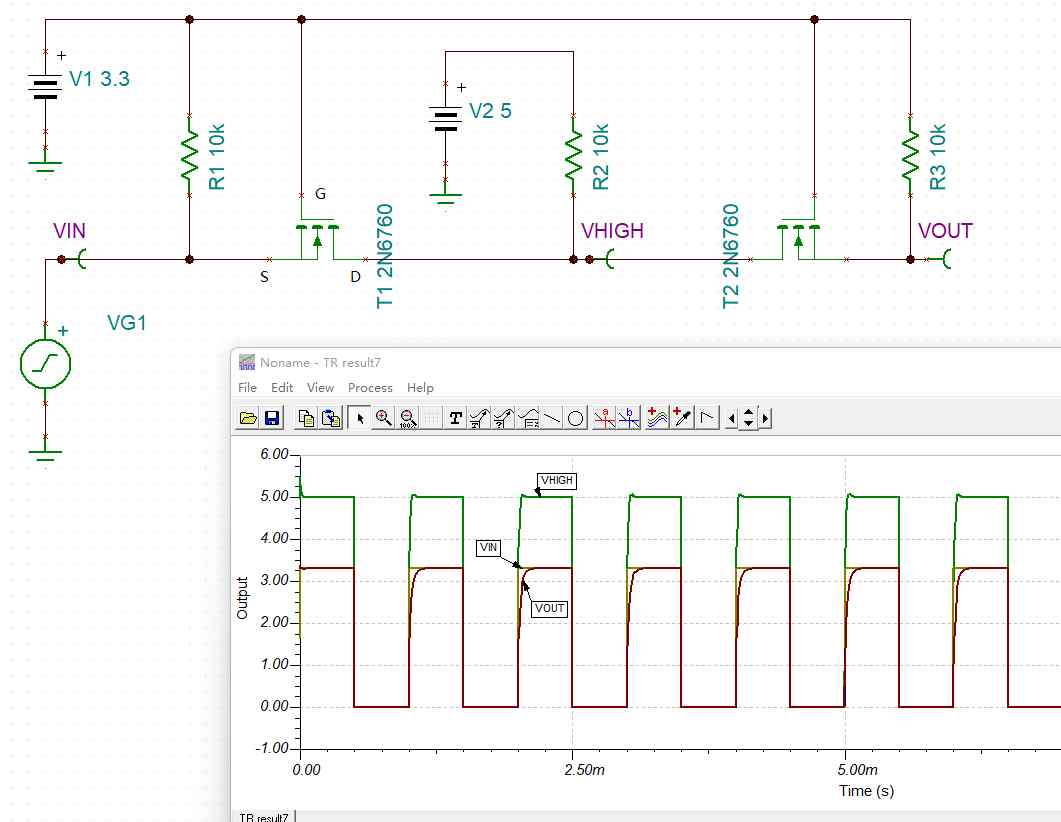The width and height of the screenshot is (1061, 822).
Task: Select the pointer arrow tool
Action: point(359,418)
